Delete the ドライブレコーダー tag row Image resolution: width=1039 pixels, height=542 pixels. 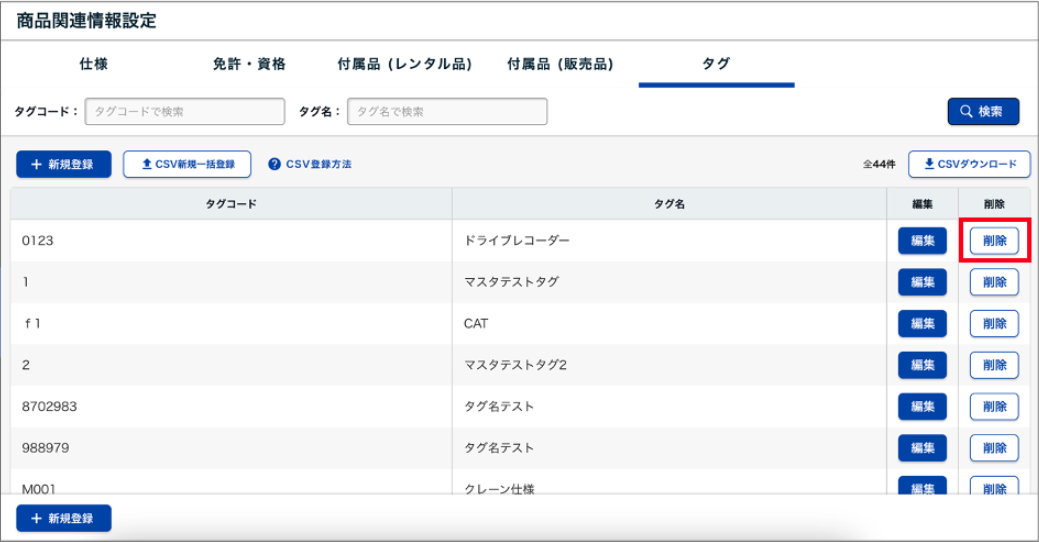[994, 241]
